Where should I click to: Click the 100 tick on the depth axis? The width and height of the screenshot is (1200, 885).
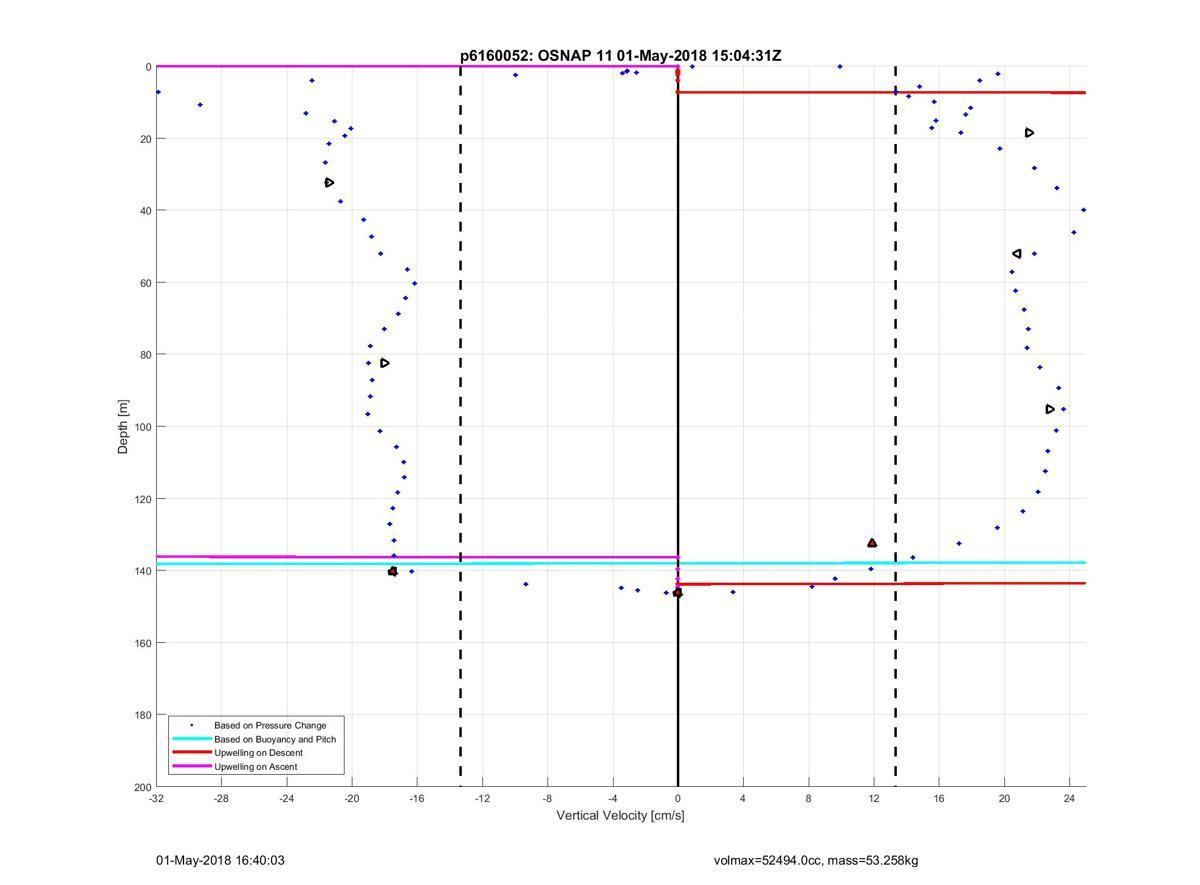142,427
